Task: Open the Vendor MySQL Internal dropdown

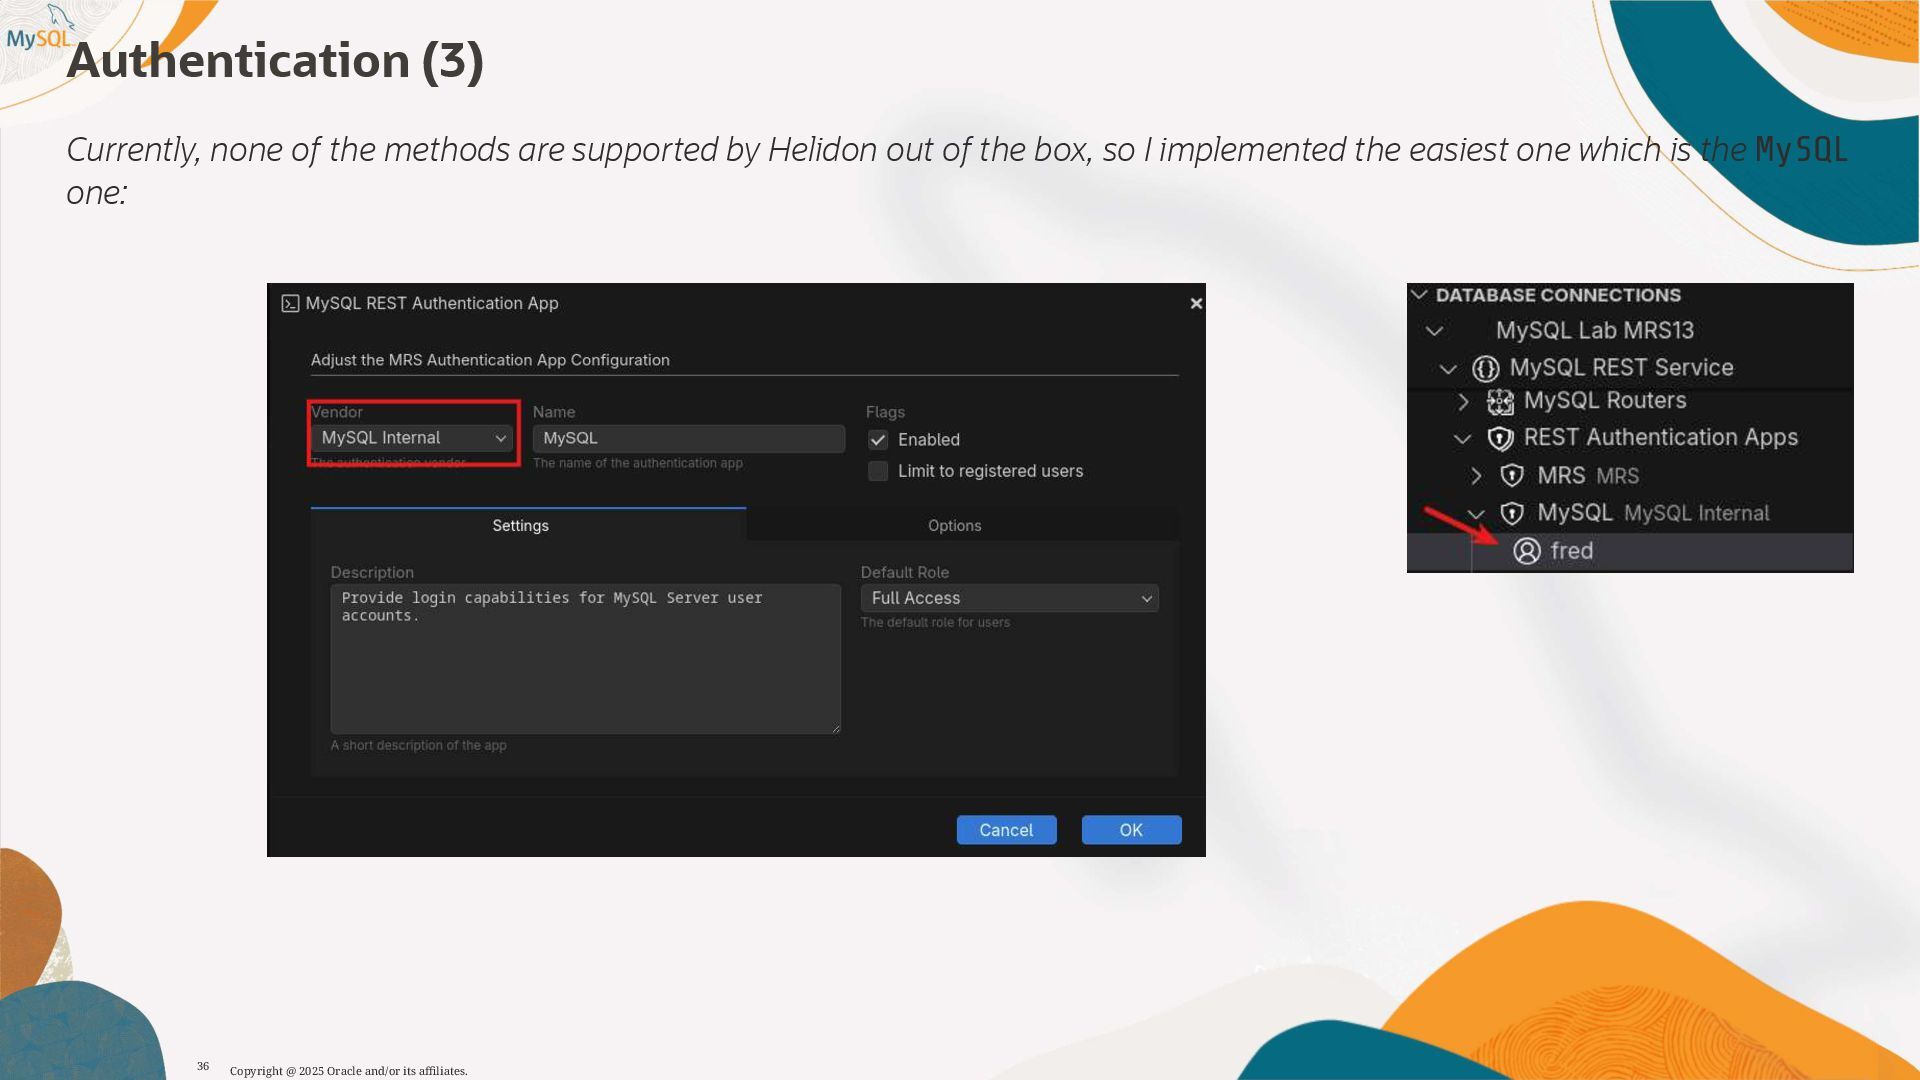Action: (412, 438)
